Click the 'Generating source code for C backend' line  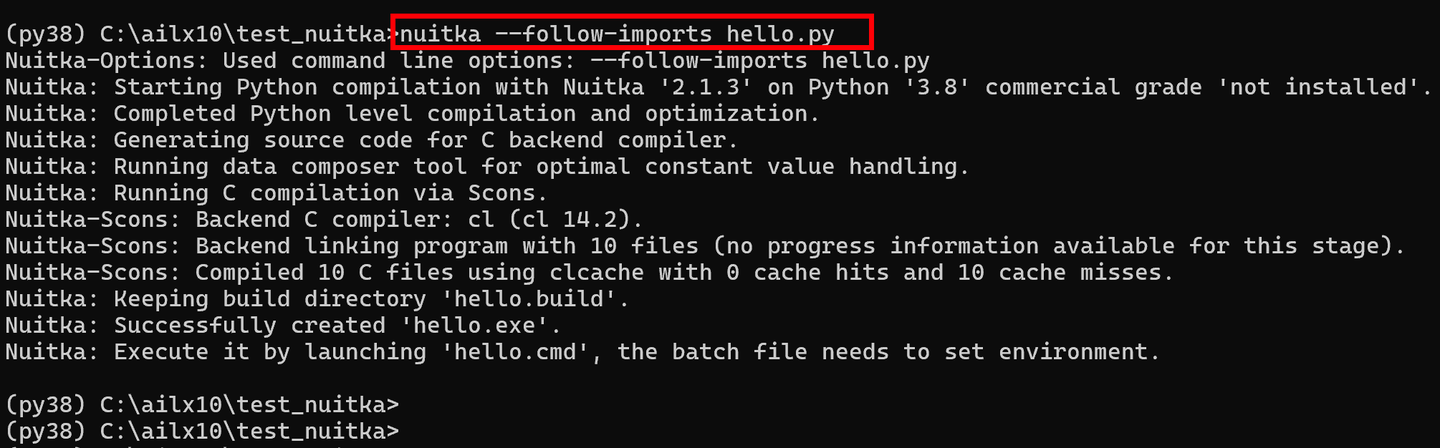pyautogui.click(x=425, y=140)
